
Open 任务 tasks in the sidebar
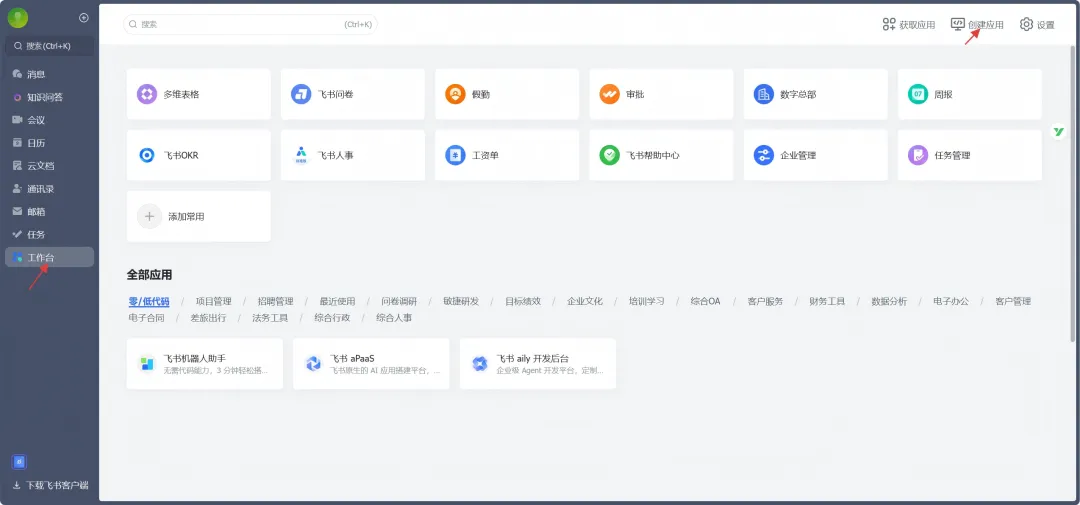pos(50,234)
